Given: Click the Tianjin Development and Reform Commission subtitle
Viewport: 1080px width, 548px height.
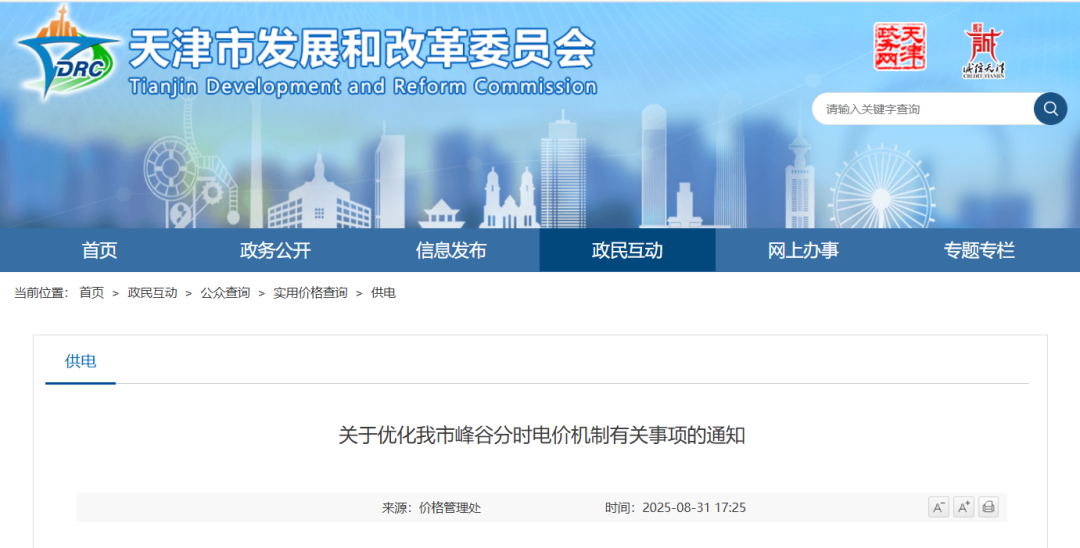Looking at the screenshot, I should (x=363, y=87).
